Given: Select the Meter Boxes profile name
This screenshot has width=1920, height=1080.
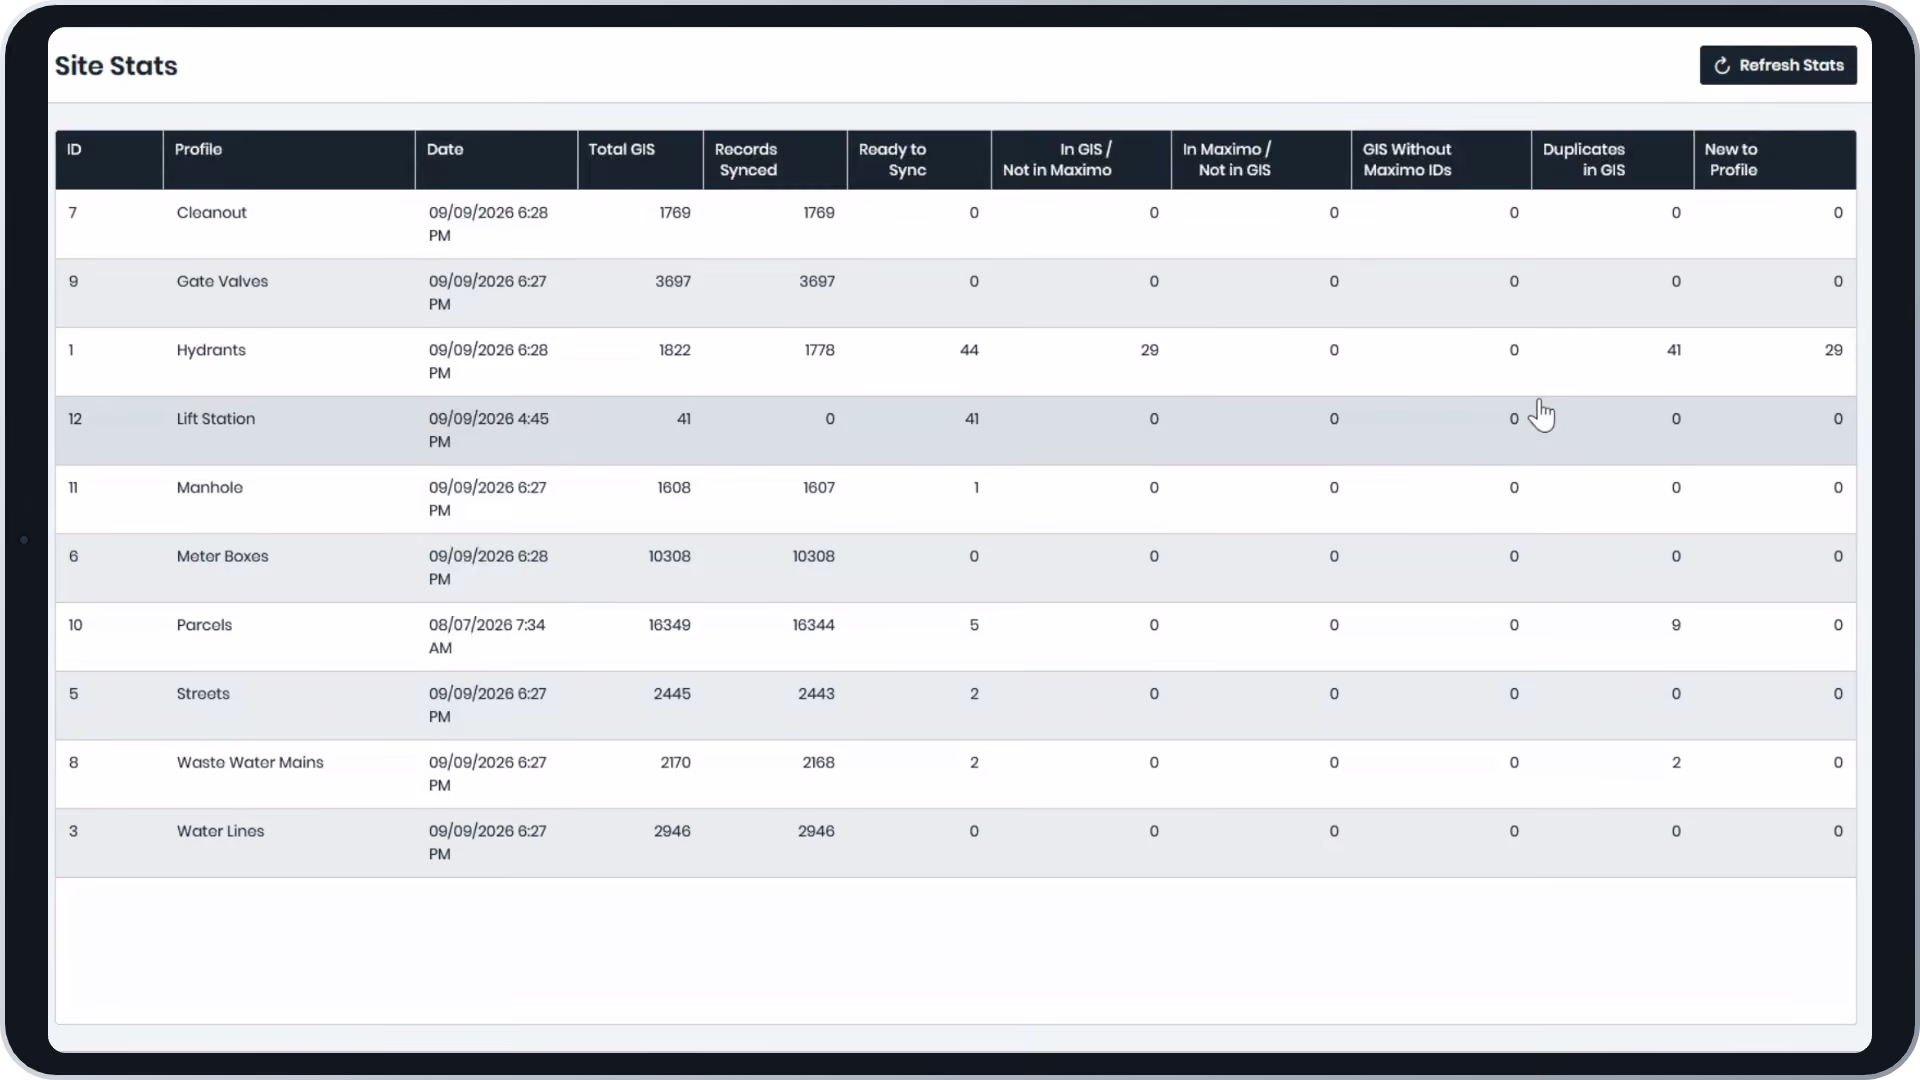Looking at the screenshot, I should 223,556.
